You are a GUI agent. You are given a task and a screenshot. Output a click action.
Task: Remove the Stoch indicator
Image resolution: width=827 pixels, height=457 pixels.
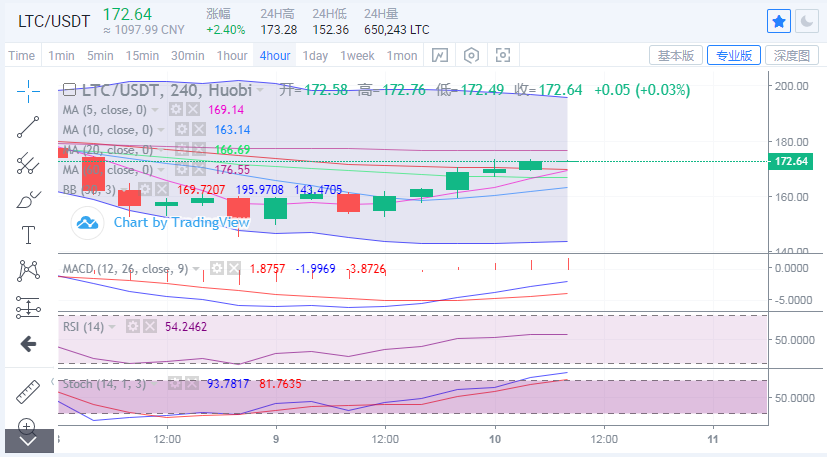coord(192,384)
